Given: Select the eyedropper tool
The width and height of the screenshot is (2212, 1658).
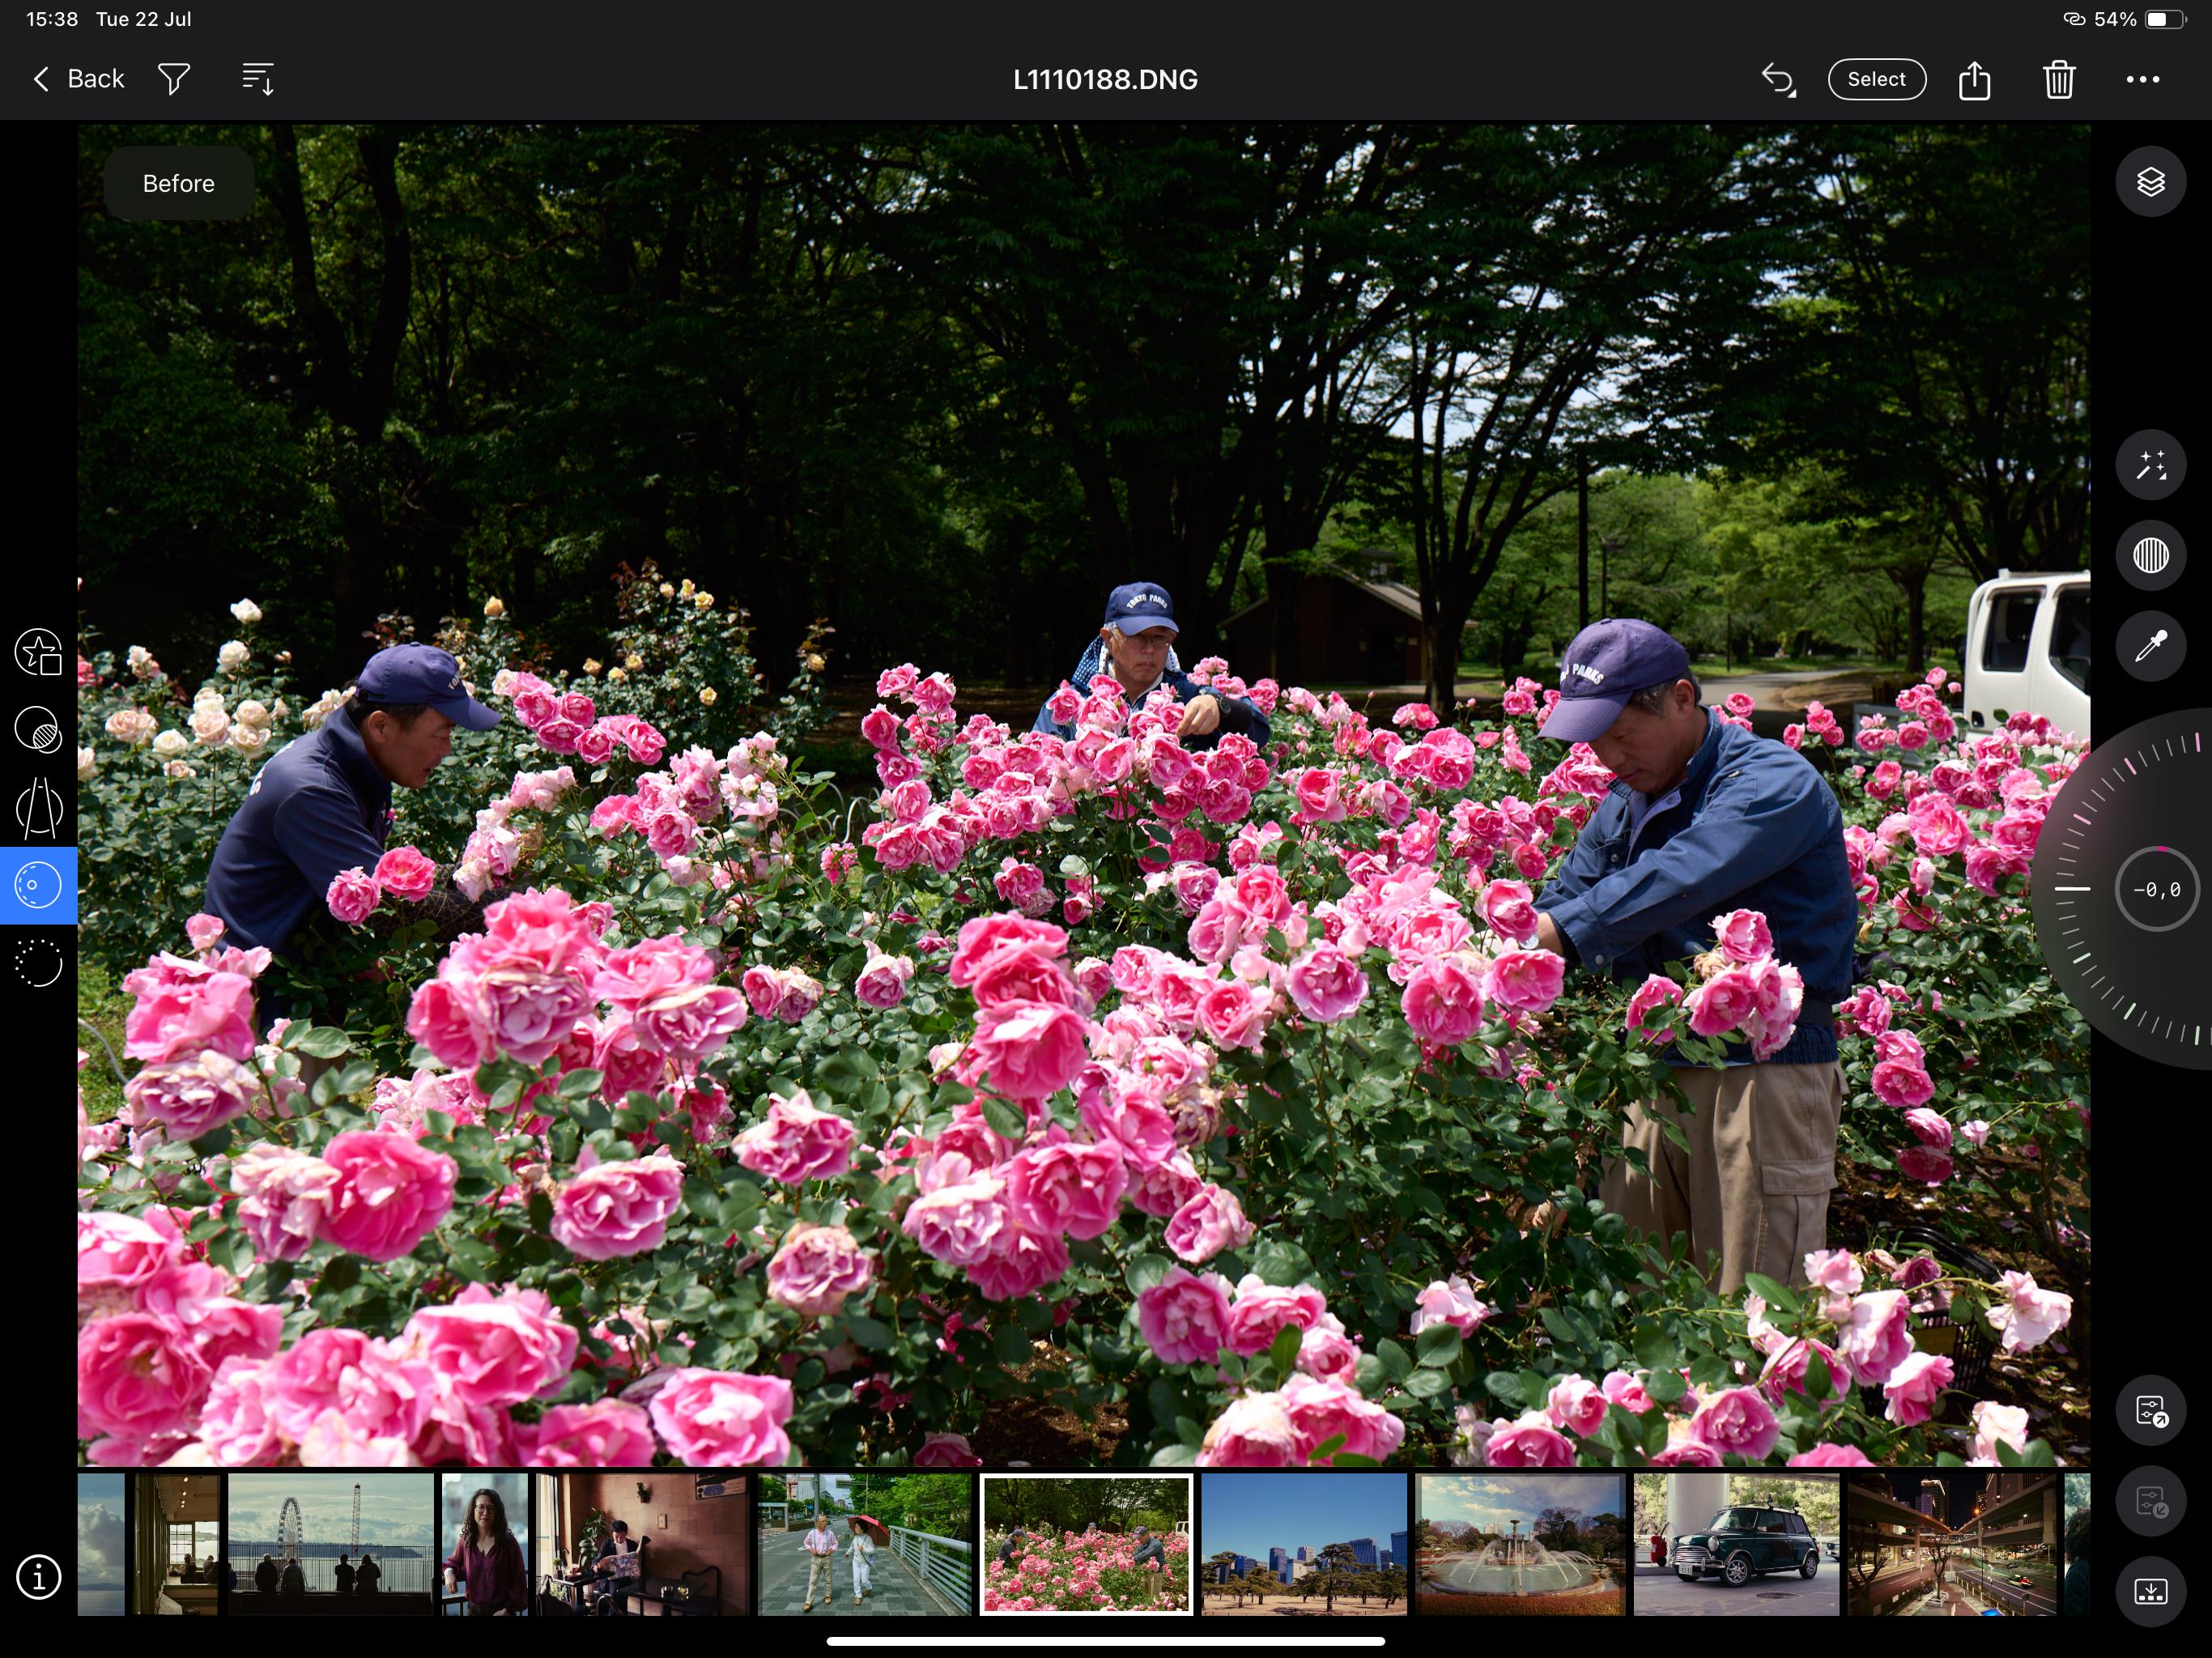Looking at the screenshot, I should pyautogui.click(x=2151, y=646).
